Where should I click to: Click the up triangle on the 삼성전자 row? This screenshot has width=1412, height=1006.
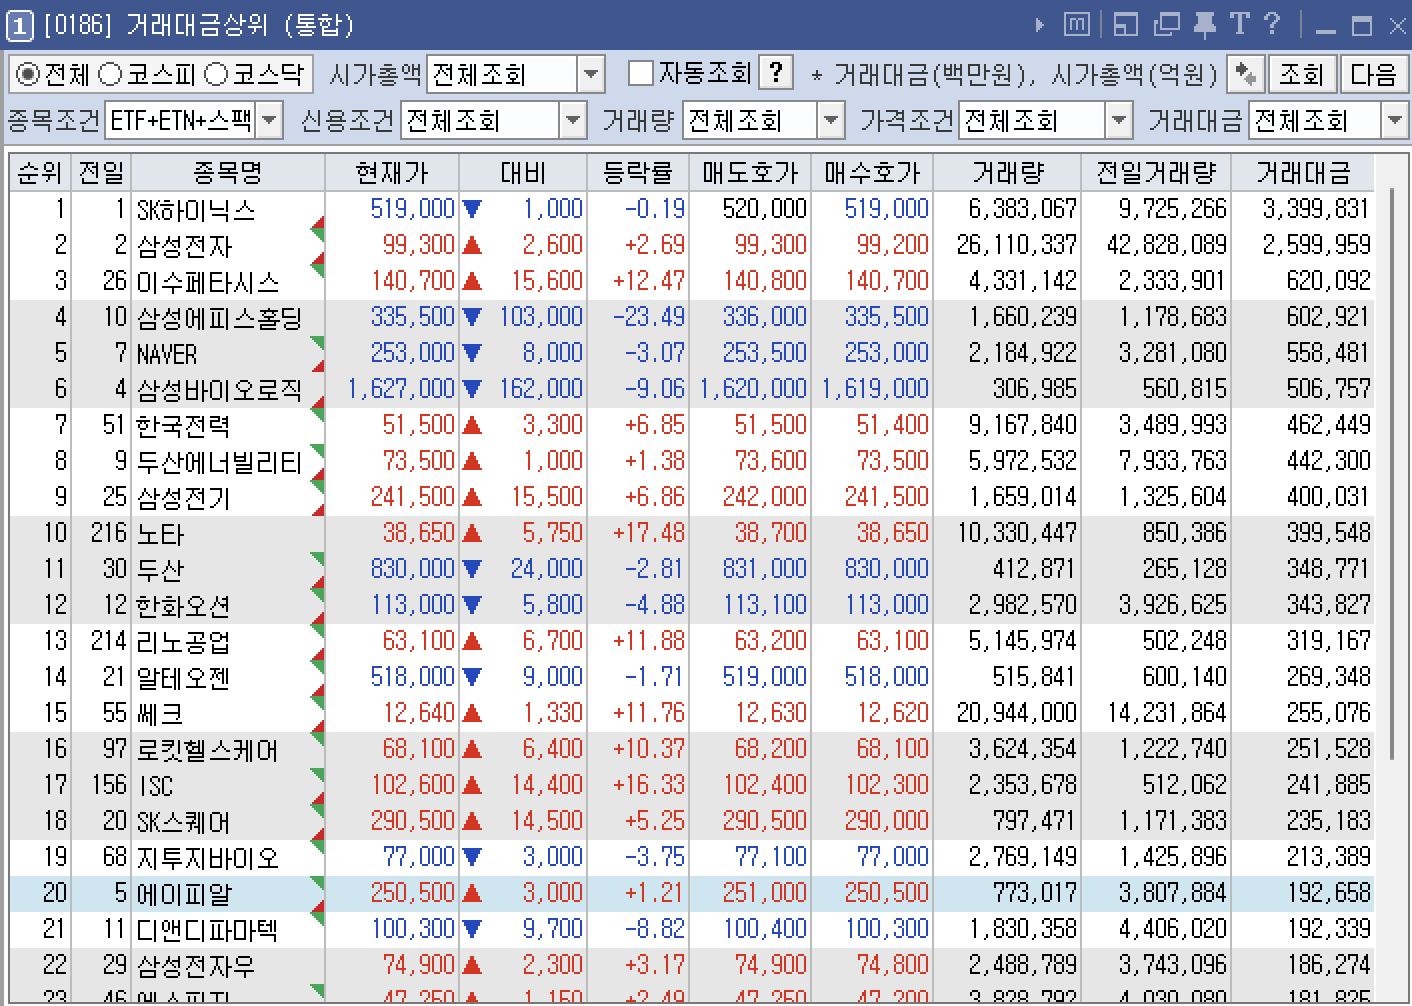coord(472,245)
